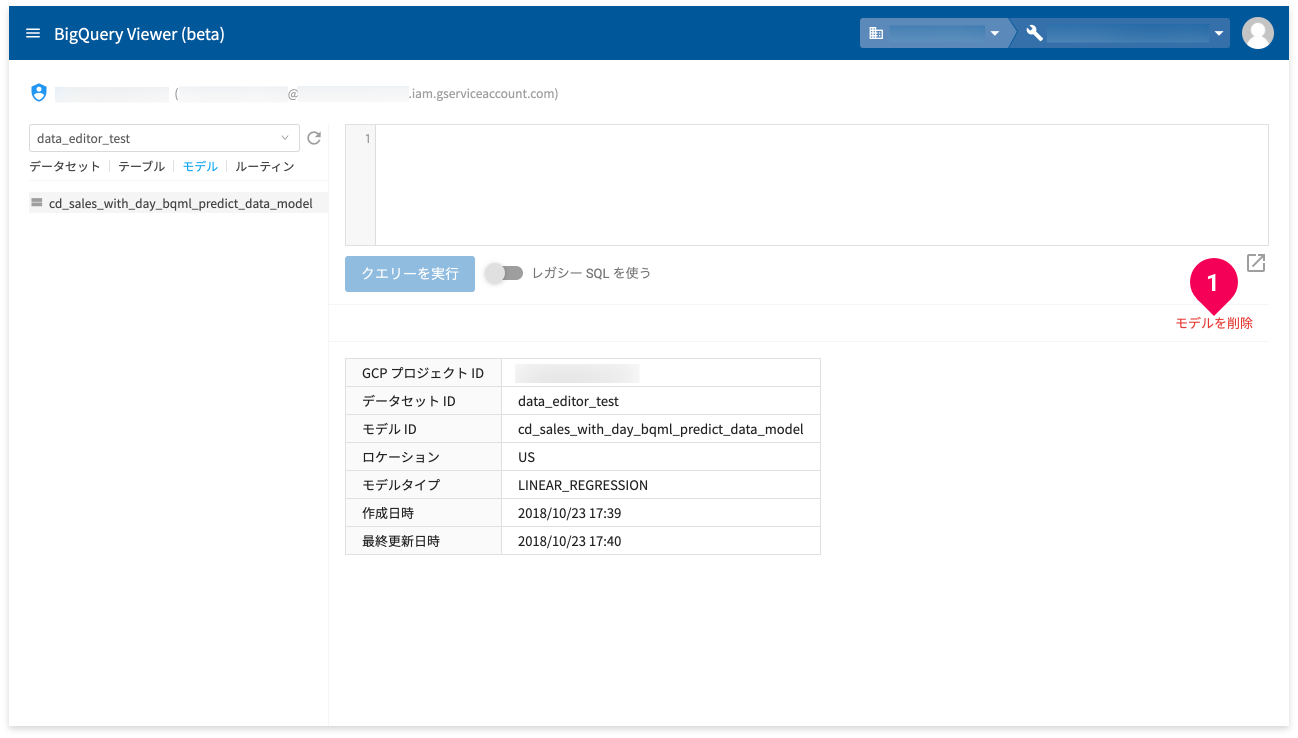This screenshot has height=738, width=1298.
Task: Click the モデルを削除 link
Action: click(x=1214, y=323)
